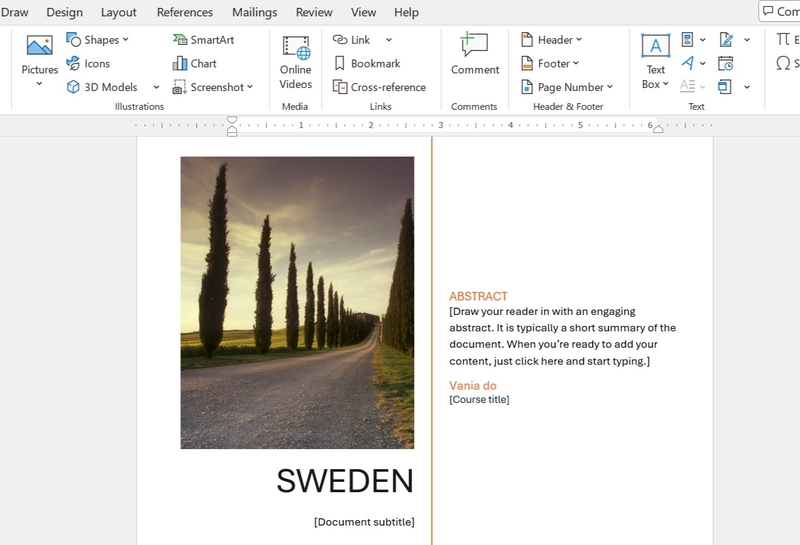The image size is (800, 545).
Task: Insert Date & Time
Action: [x=726, y=63]
